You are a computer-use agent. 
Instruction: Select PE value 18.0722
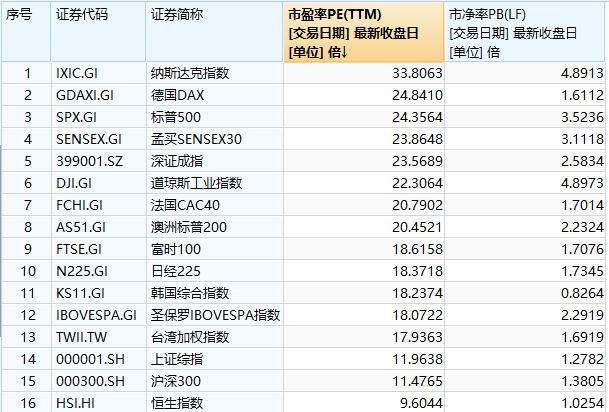pos(364,315)
